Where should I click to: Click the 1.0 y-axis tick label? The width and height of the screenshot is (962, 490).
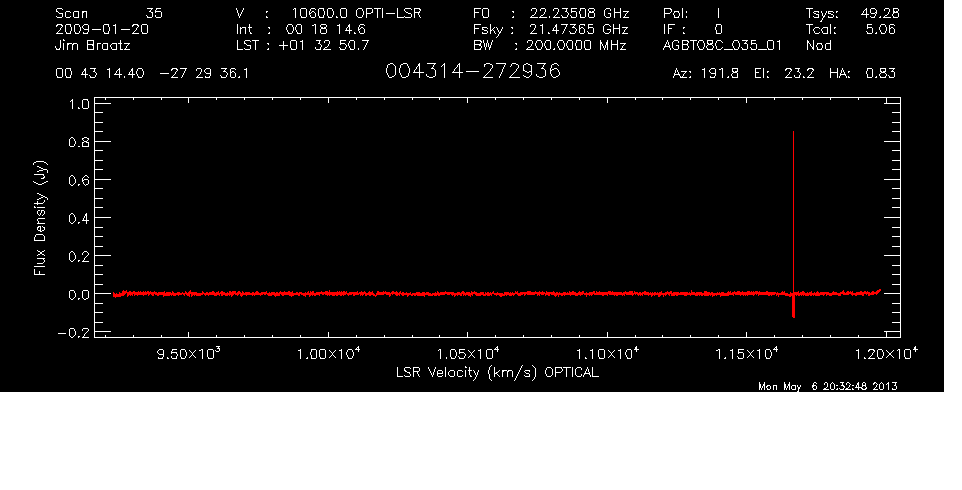[x=79, y=104]
